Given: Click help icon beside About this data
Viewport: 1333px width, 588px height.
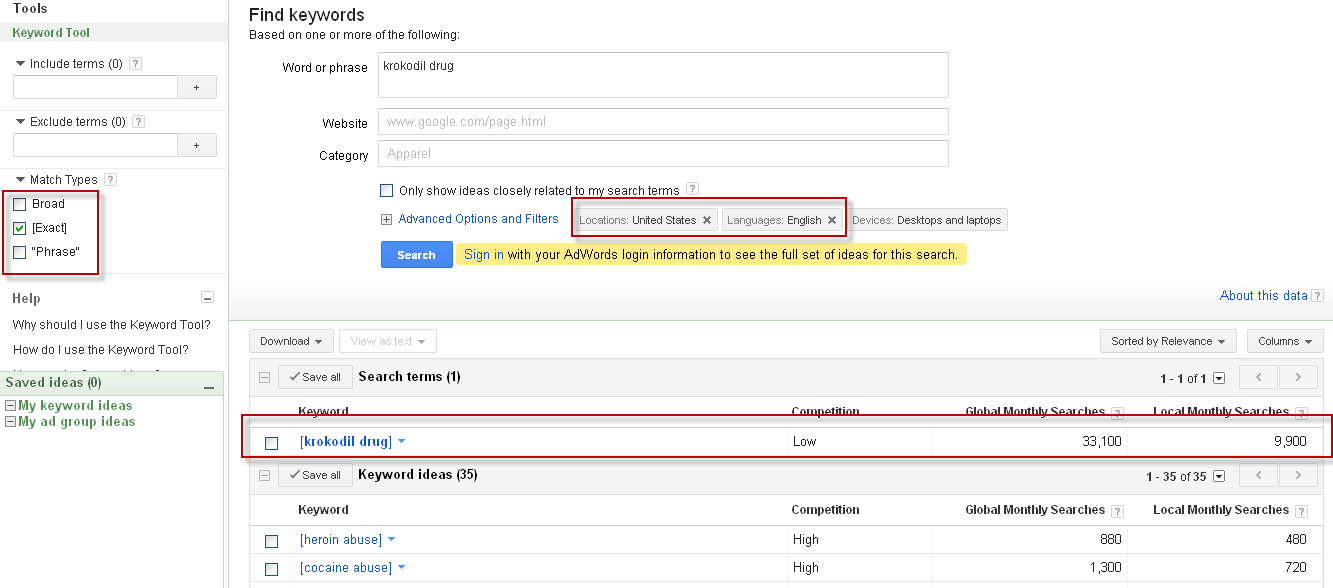Looking at the screenshot, I should [1317, 296].
